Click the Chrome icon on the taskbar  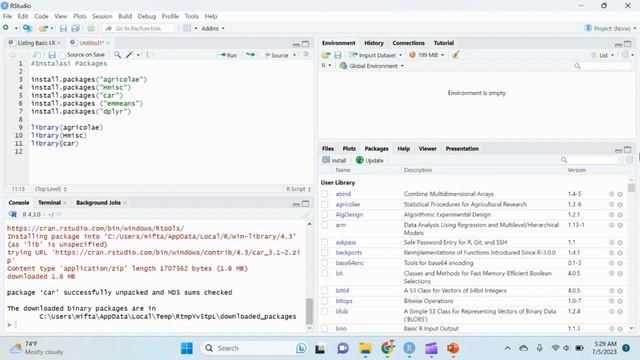click(x=387, y=348)
